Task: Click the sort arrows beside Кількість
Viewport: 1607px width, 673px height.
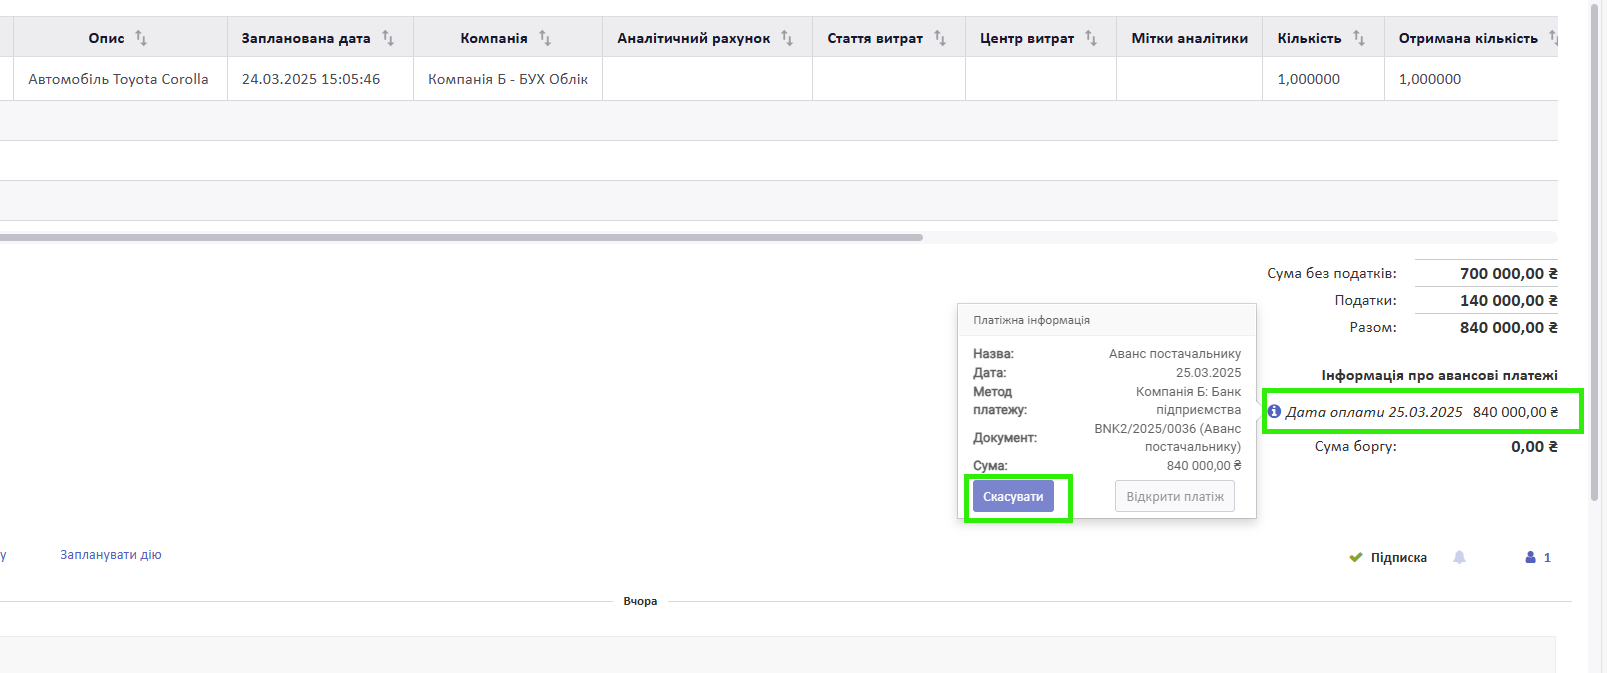Action: click(x=1359, y=38)
